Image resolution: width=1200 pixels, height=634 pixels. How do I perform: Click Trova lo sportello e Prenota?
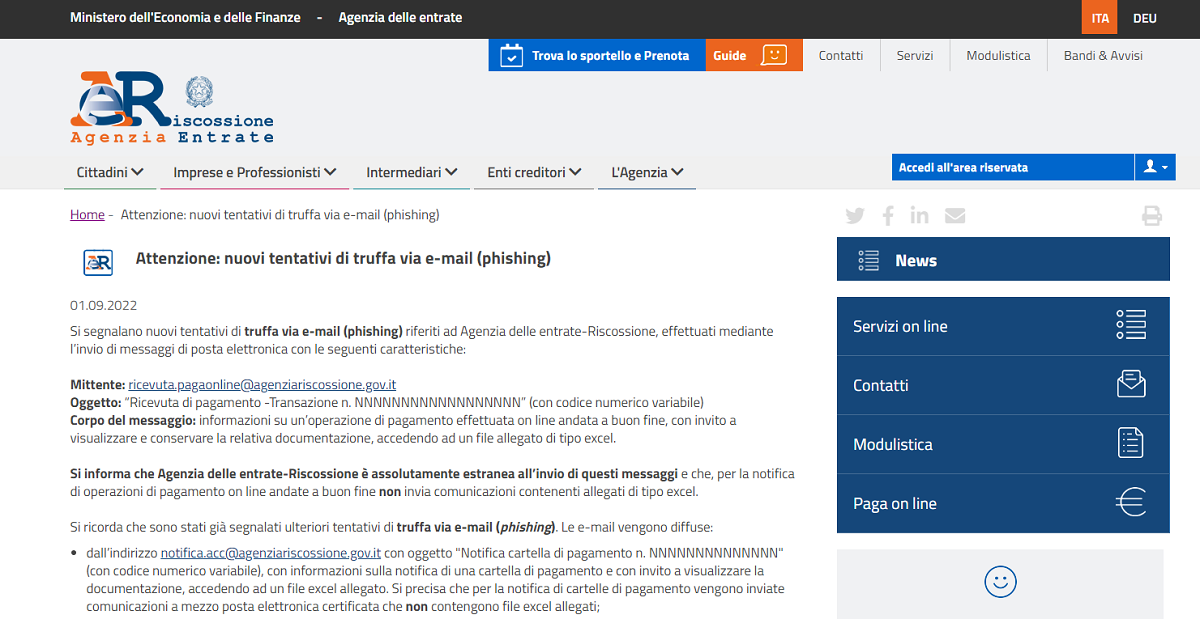(597, 55)
